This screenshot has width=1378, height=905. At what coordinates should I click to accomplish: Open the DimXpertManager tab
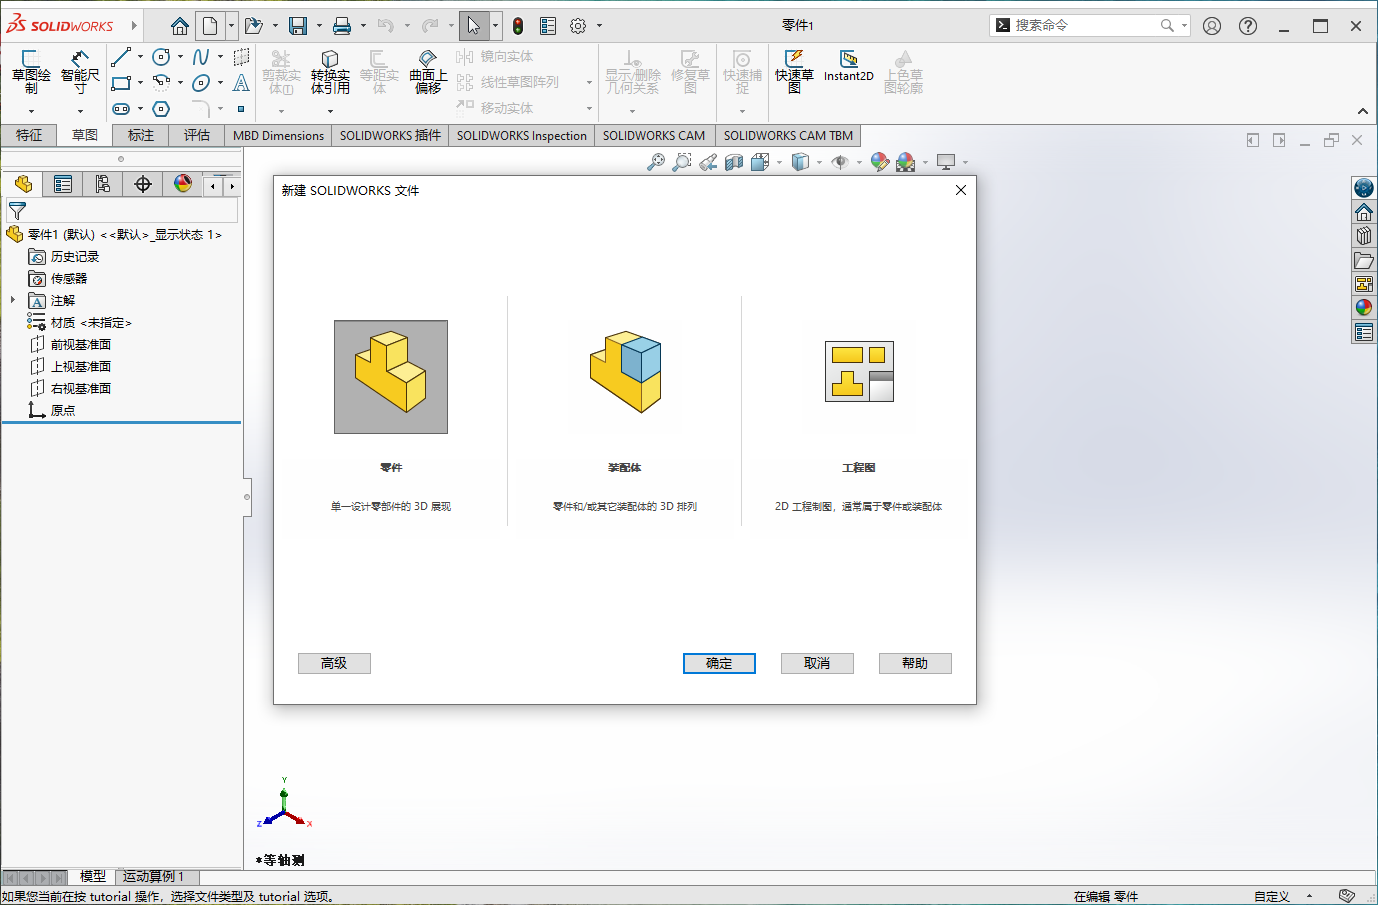143,184
